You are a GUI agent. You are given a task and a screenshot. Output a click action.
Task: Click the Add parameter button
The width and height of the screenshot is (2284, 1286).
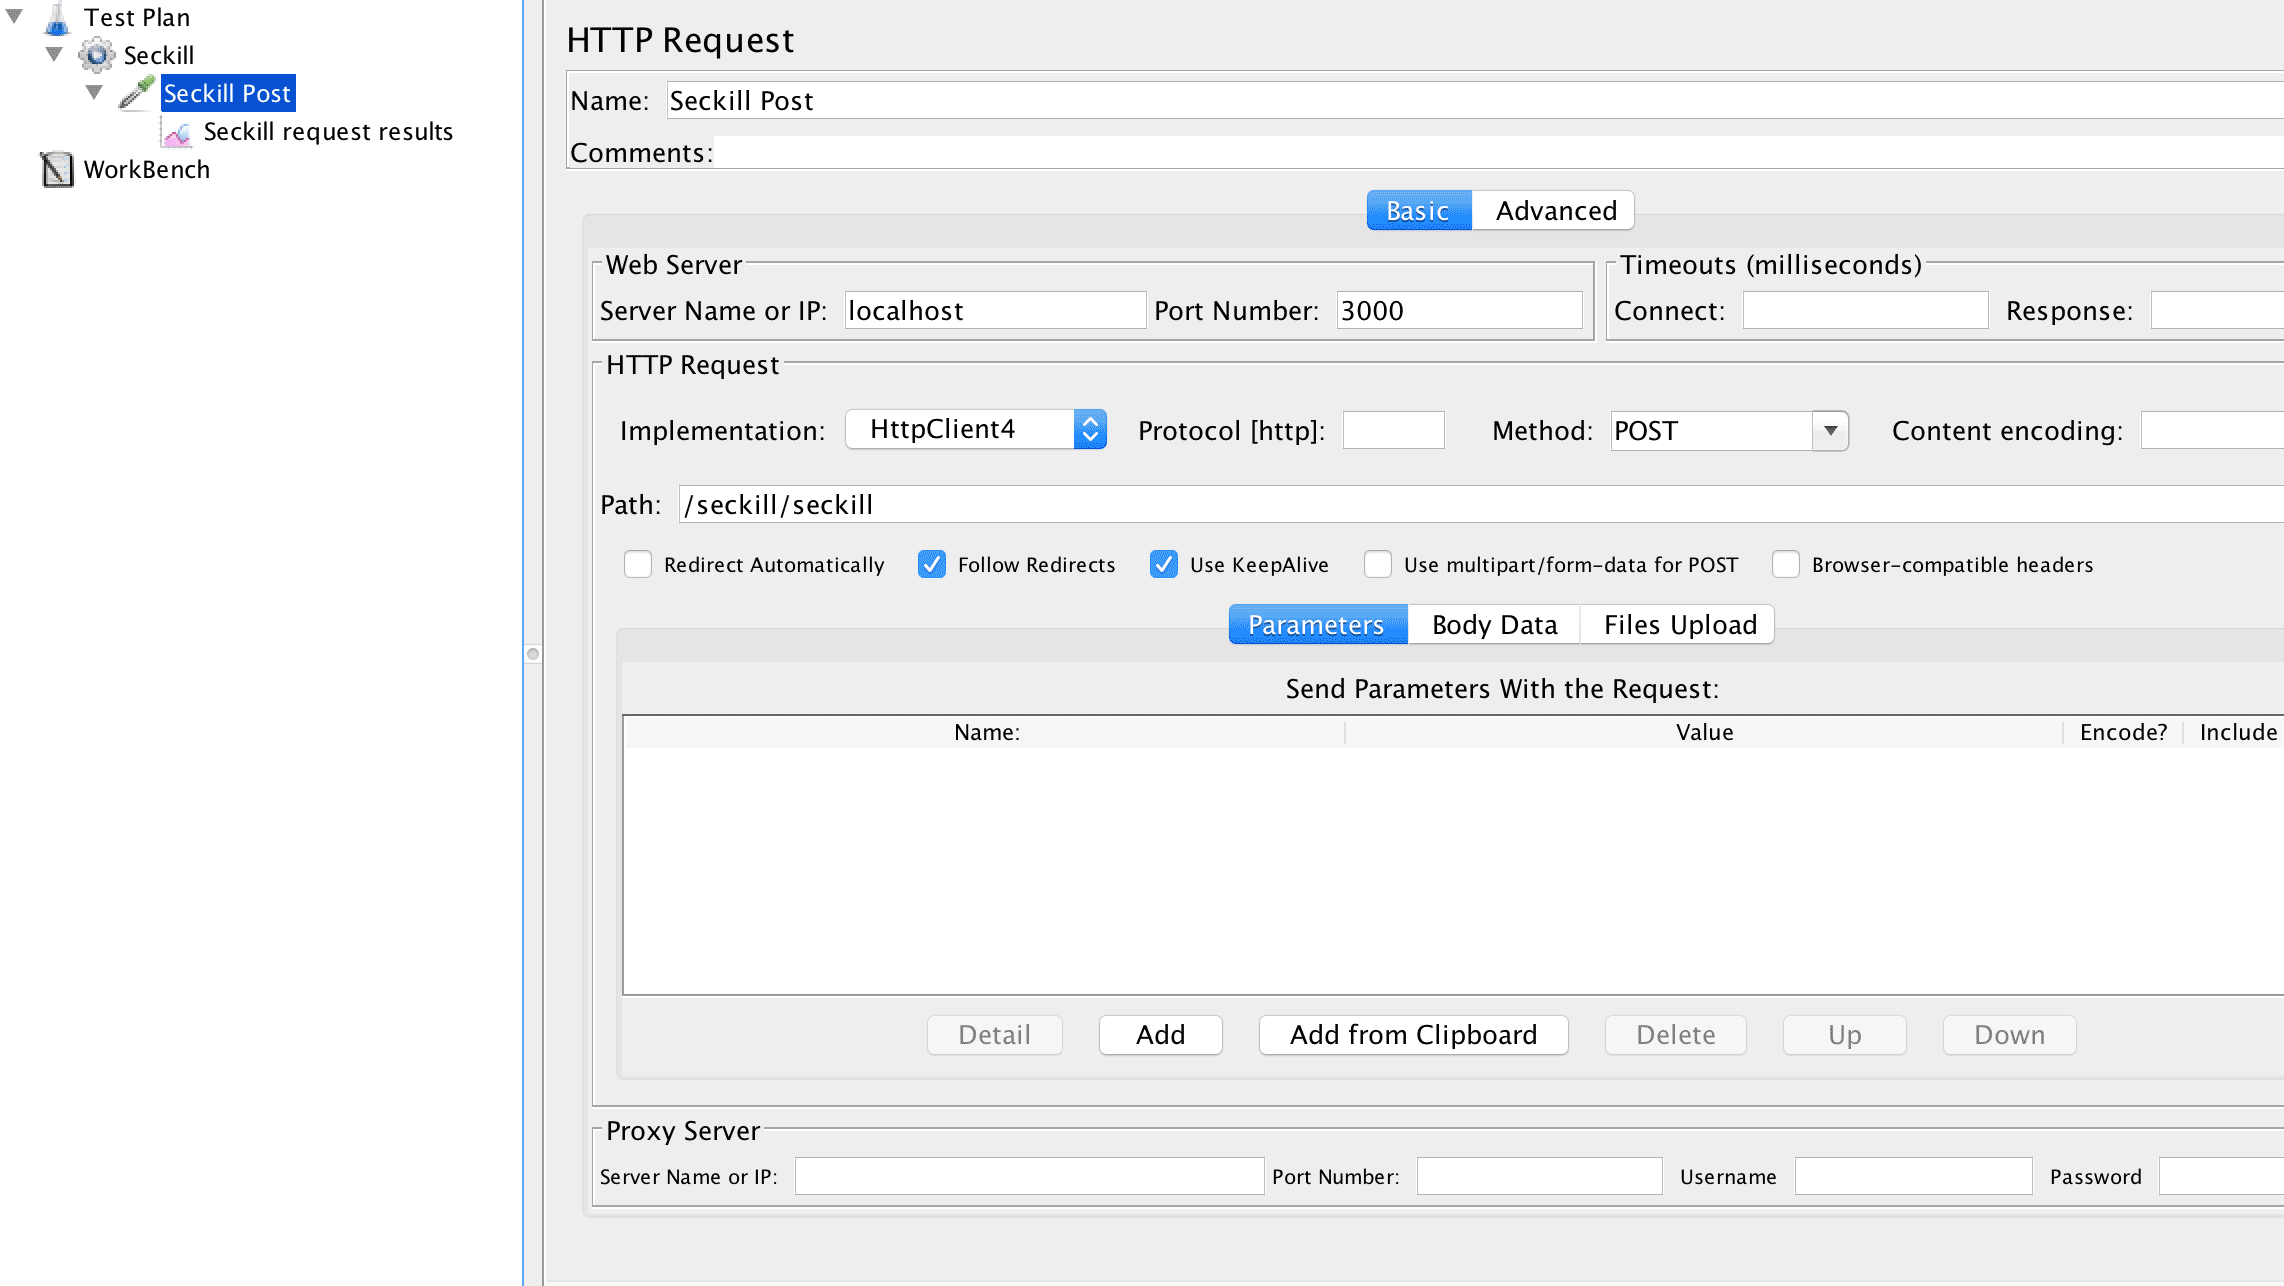[1159, 1035]
